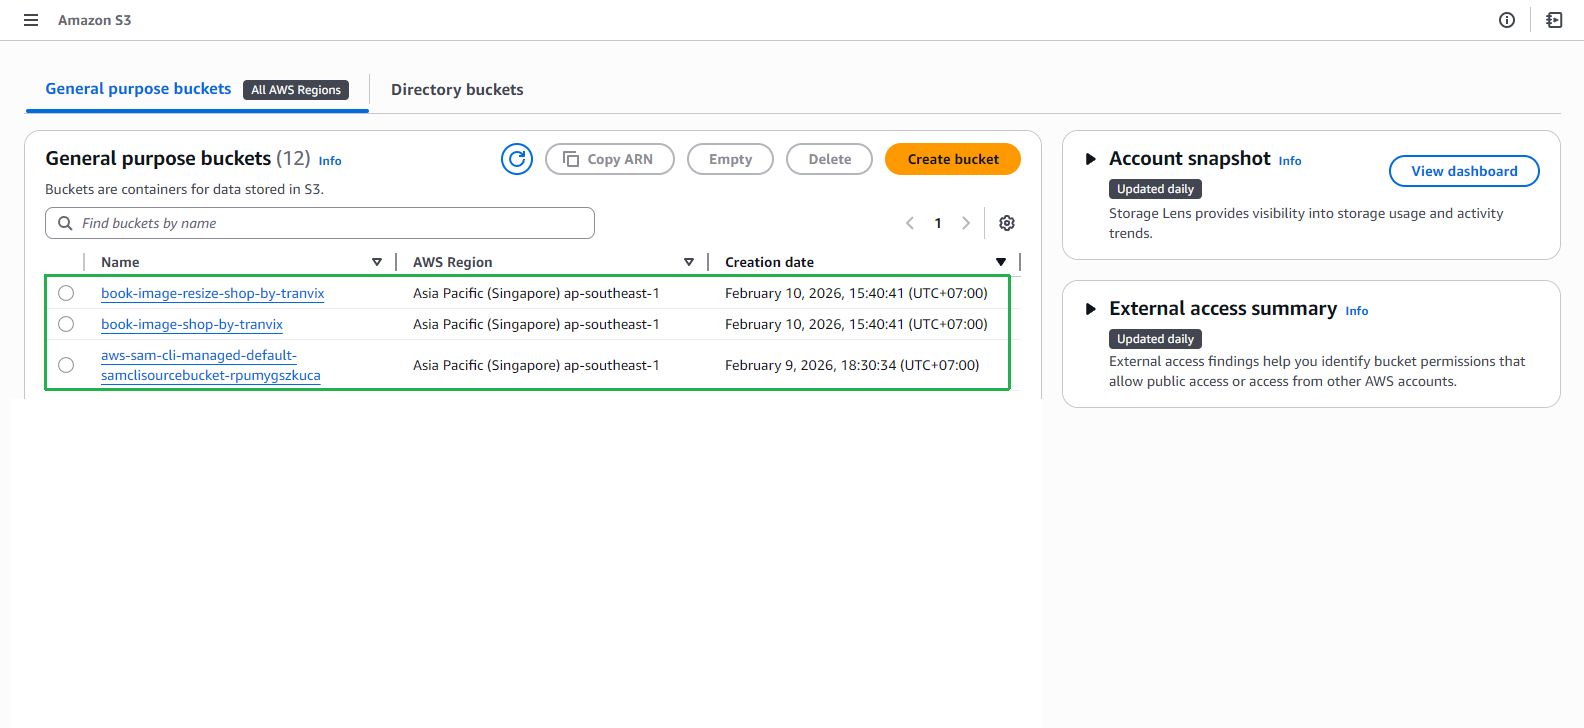
Task: Switch to Directory buckets tab
Action: coord(457,90)
